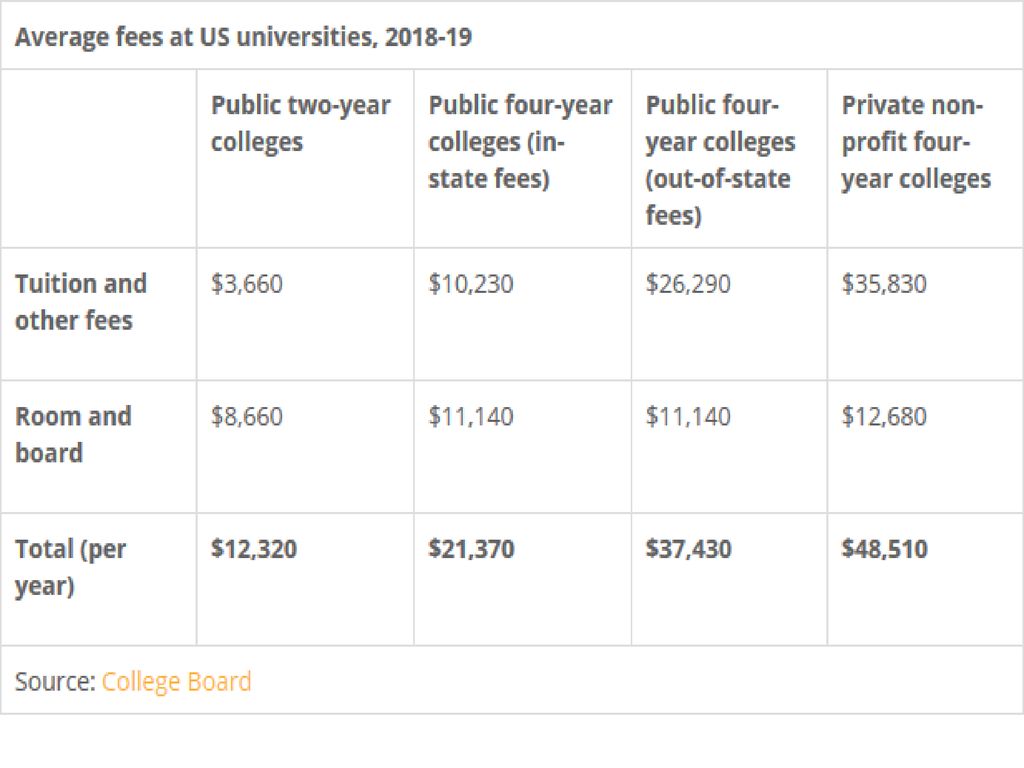Click the 'Public four-year colleges (out-of-state fees)' header
1024x768 pixels.
pyautogui.click(x=720, y=160)
